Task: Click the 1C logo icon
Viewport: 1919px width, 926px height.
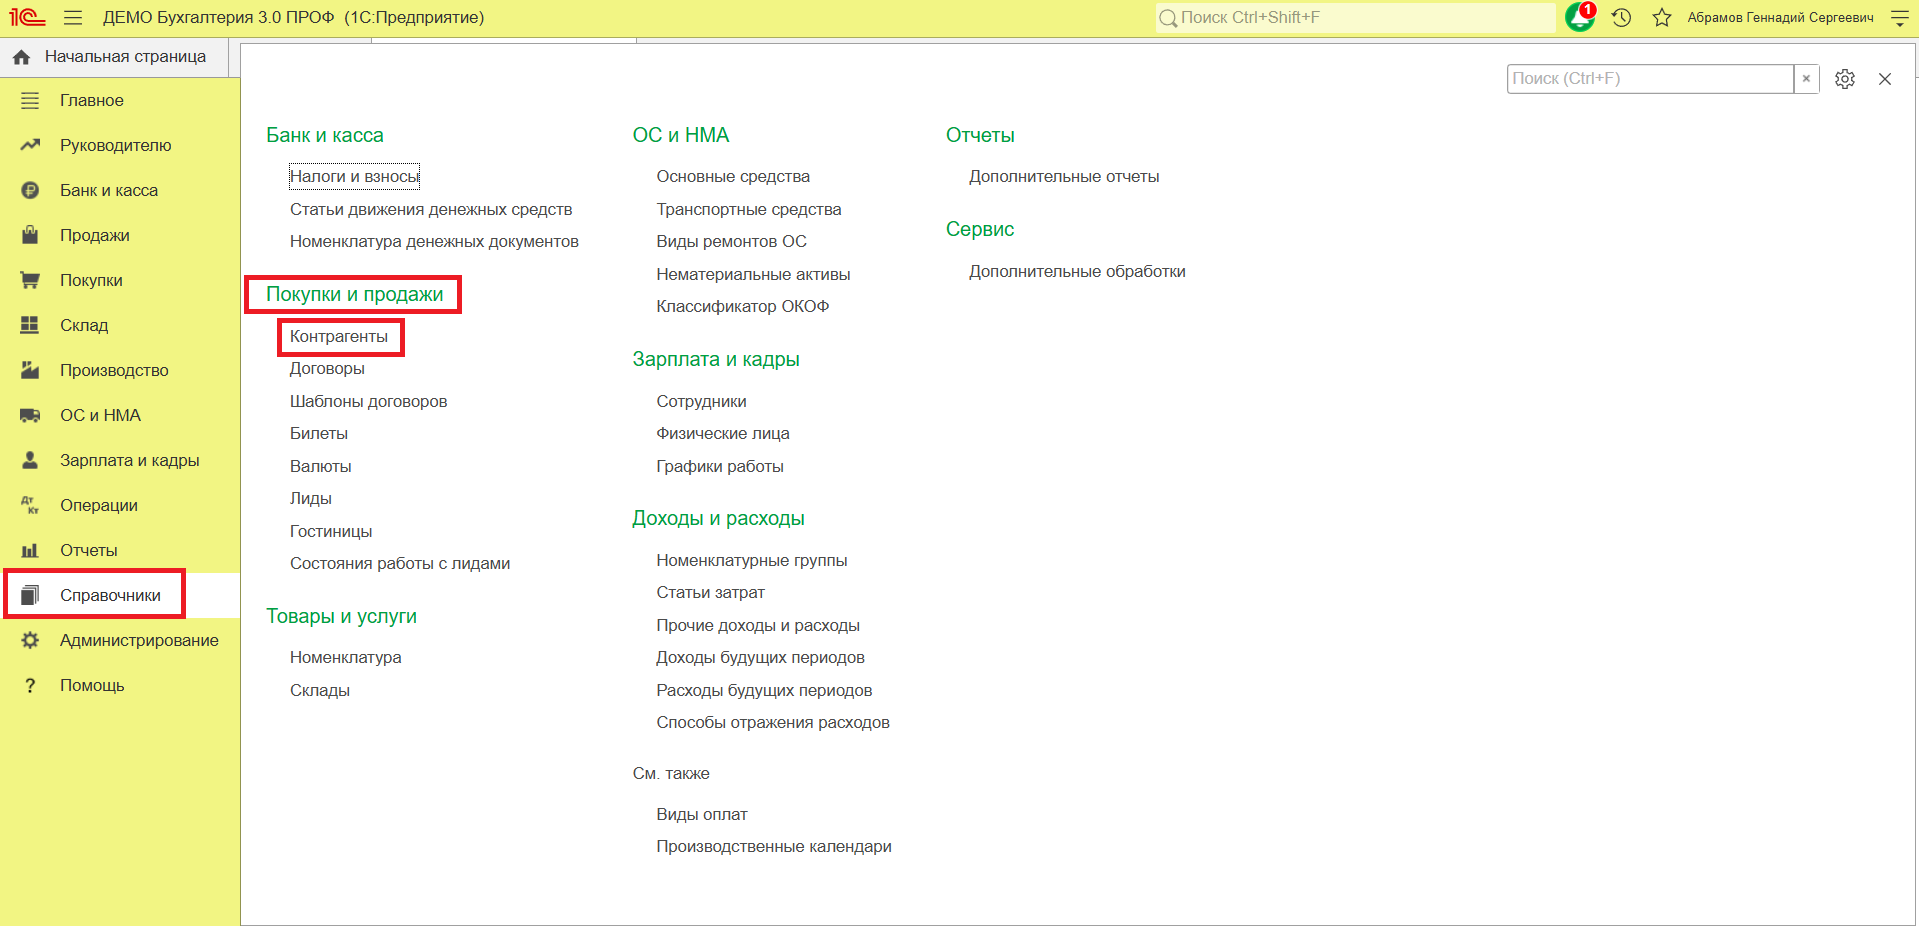Action: click(x=28, y=17)
